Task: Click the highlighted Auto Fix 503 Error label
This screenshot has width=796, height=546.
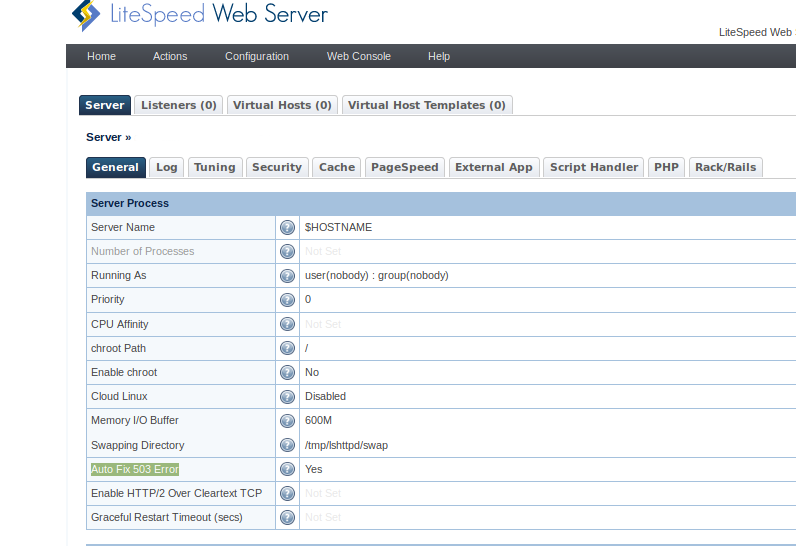Action: [x=135, y=469]
